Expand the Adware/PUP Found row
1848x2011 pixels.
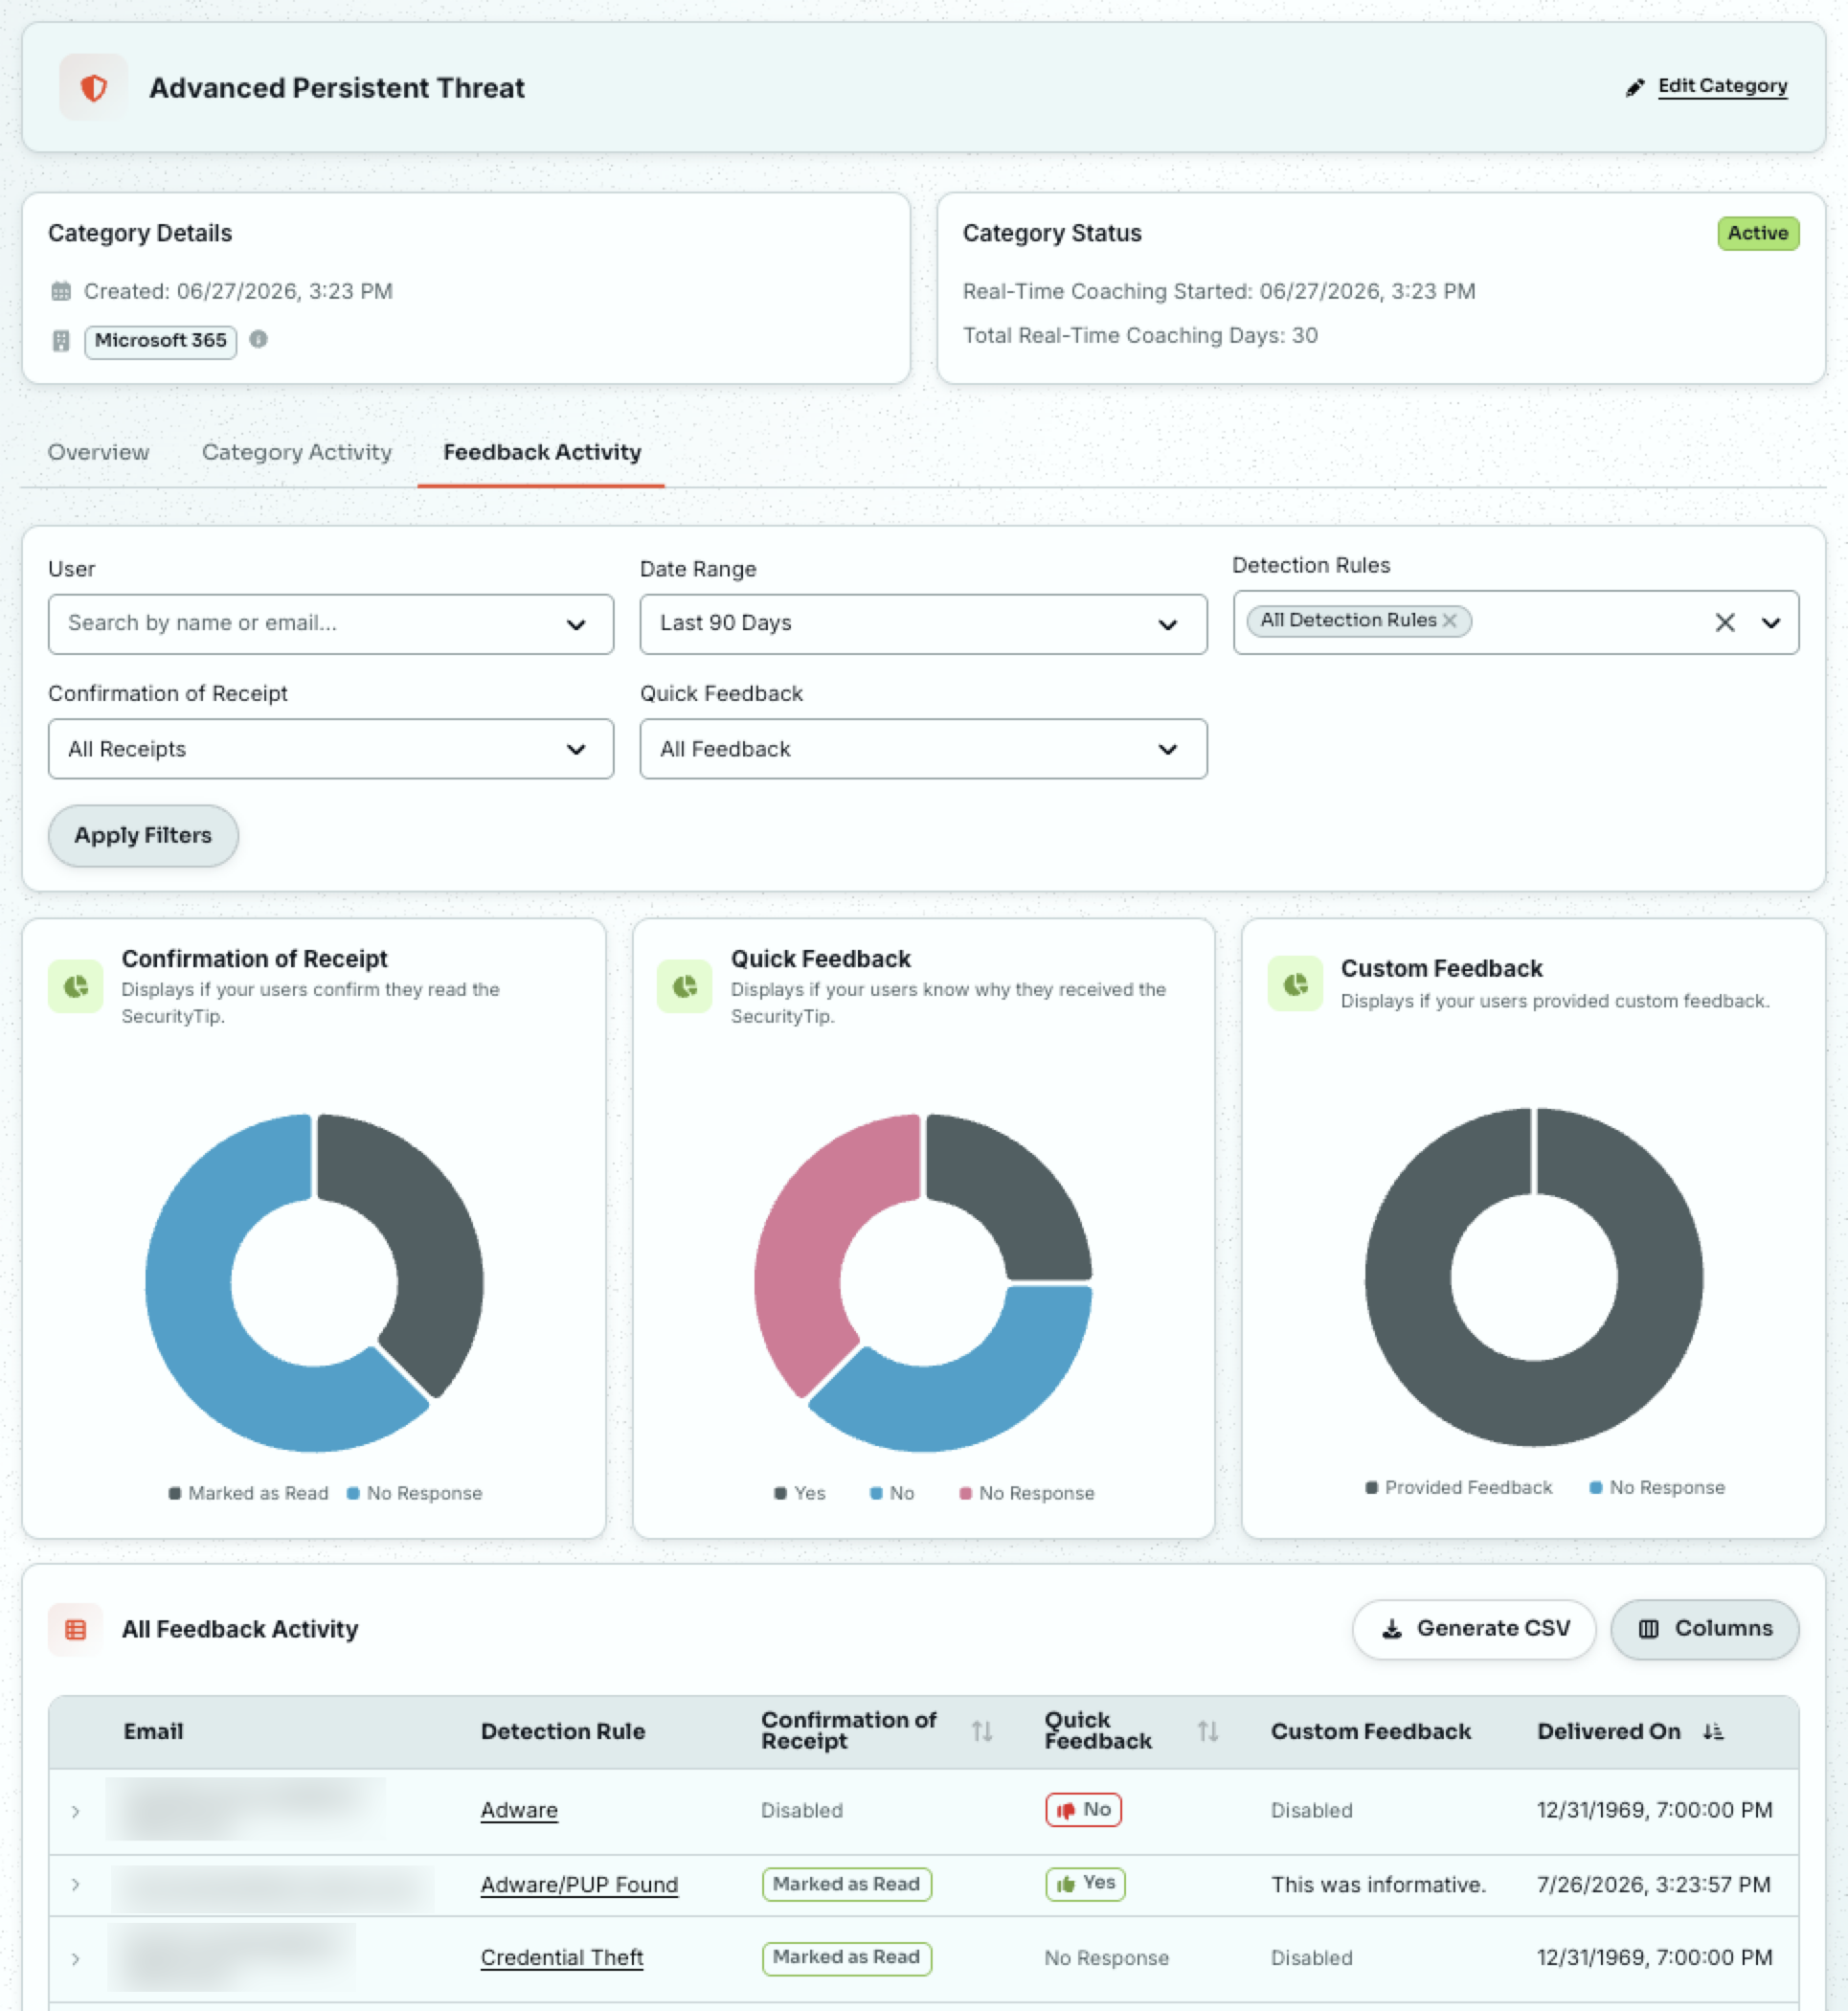click(x=76, y=1885)
